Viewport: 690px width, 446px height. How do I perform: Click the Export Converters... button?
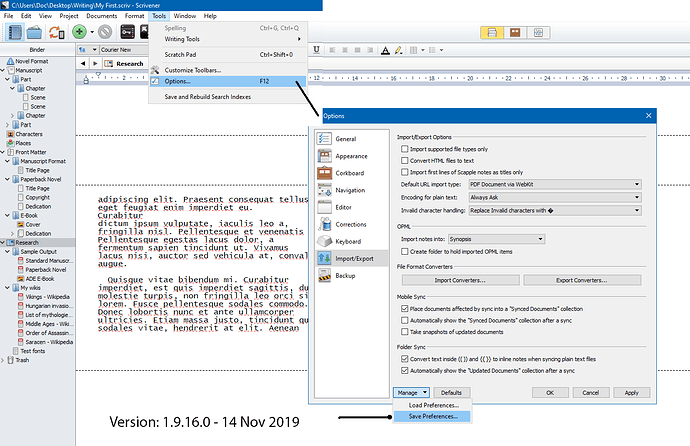tap(582, 280)
